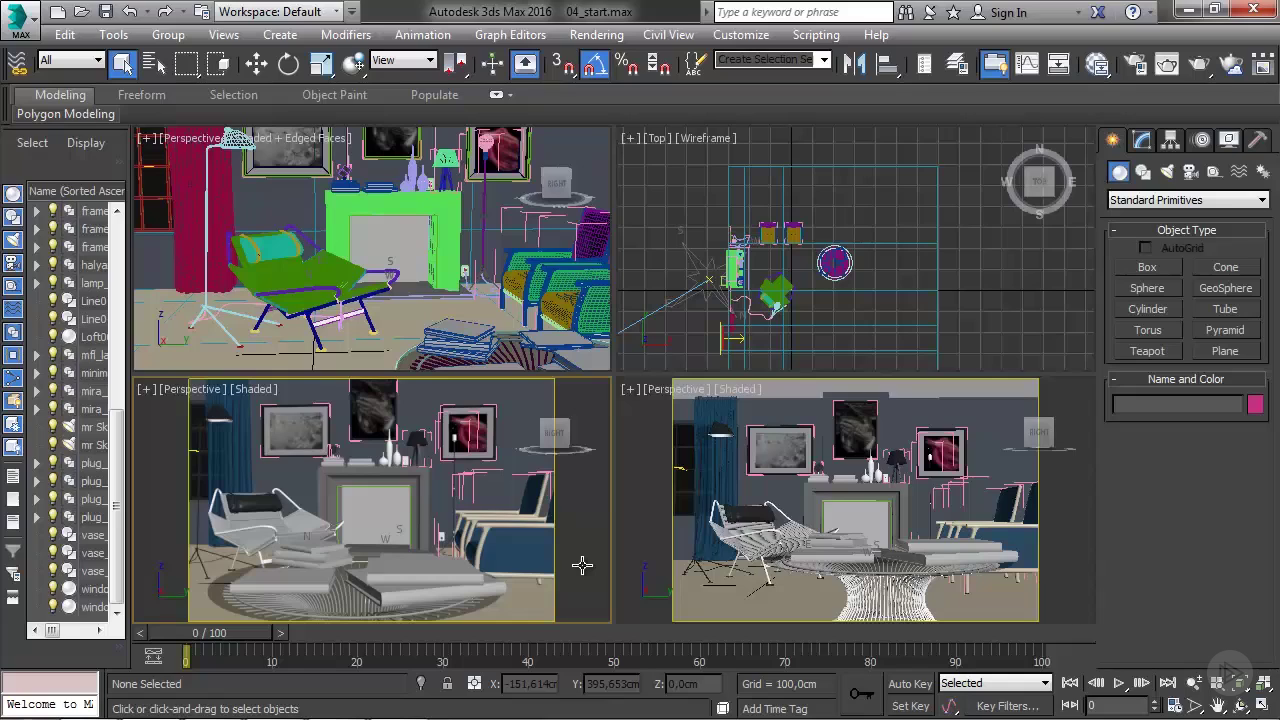Switch to the Populate ribbon tab

[434, 95]
